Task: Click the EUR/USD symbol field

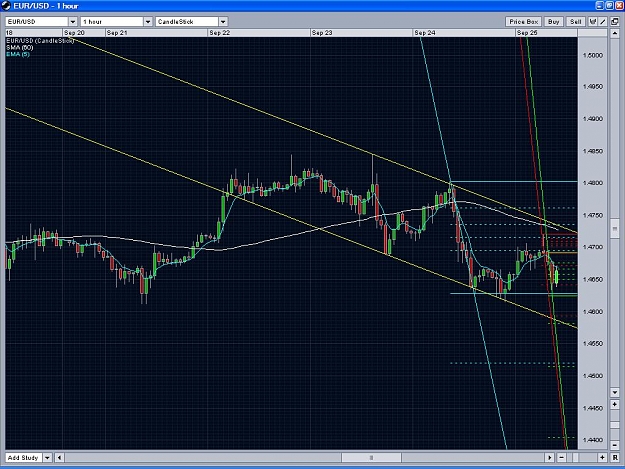Action: point(37,22)
